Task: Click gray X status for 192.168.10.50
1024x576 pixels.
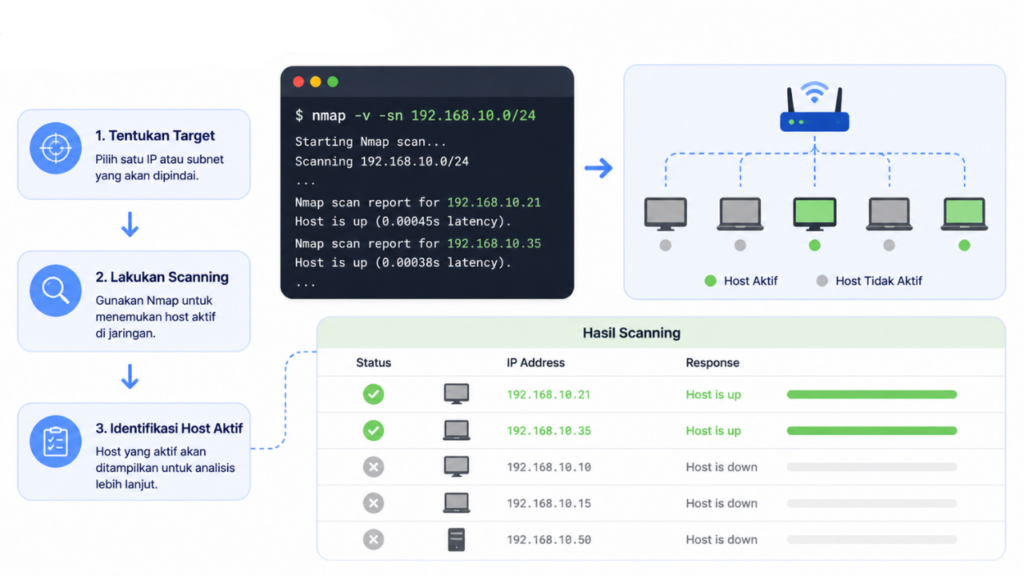Action: pos(374,539)
